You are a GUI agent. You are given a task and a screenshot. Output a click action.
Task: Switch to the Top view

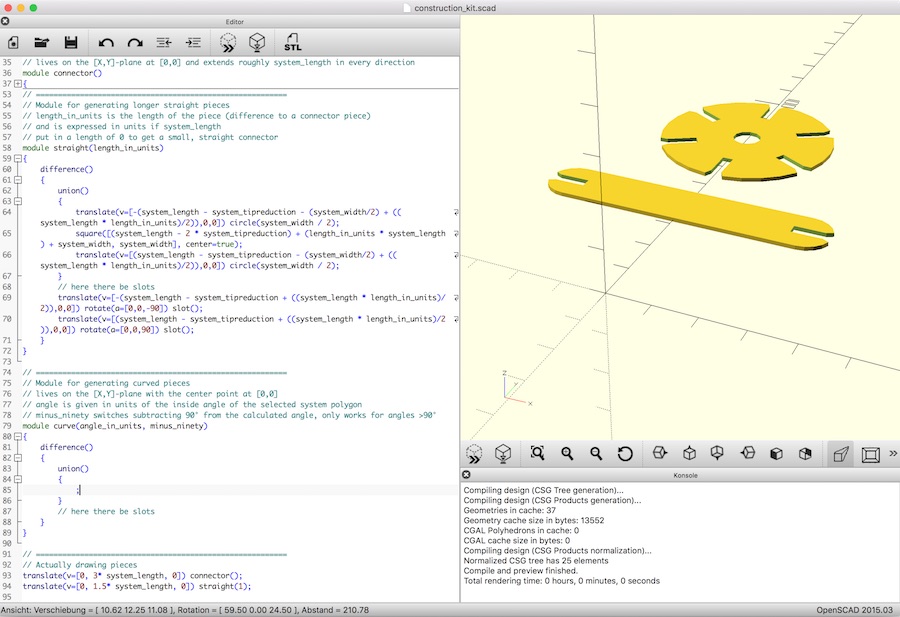click(689, 453)
